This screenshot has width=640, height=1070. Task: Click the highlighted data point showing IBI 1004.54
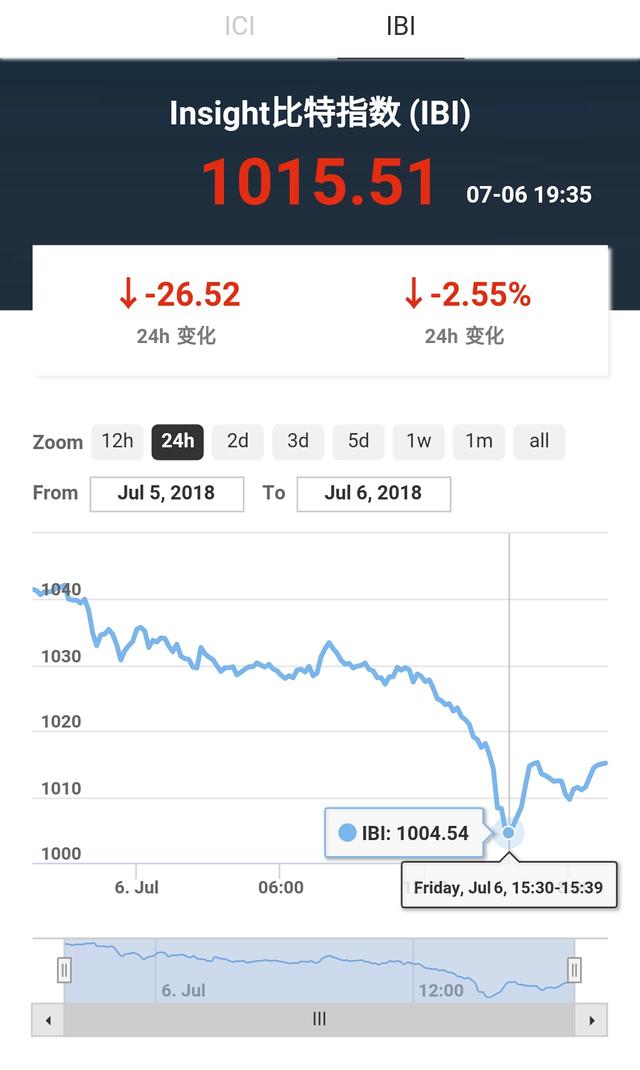(509, 832)
